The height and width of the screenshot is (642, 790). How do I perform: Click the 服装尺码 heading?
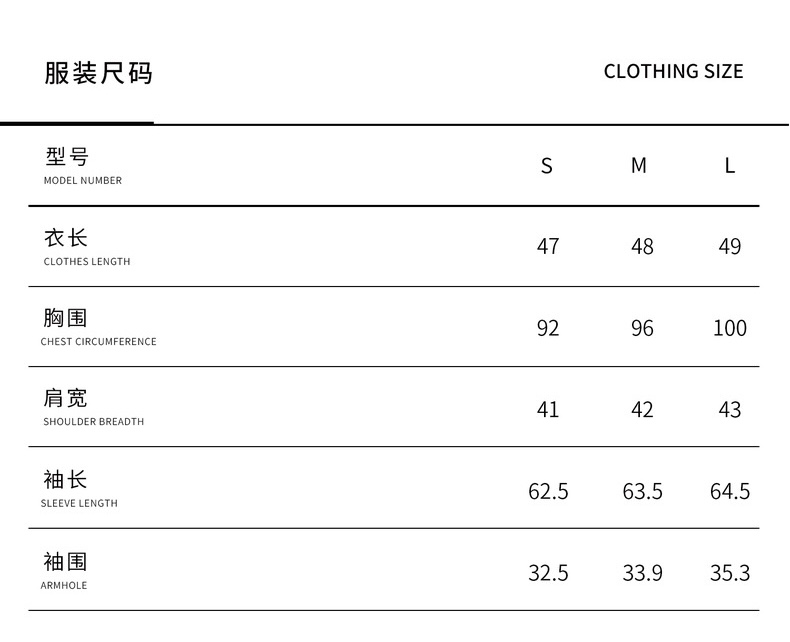tap(98, 73)
